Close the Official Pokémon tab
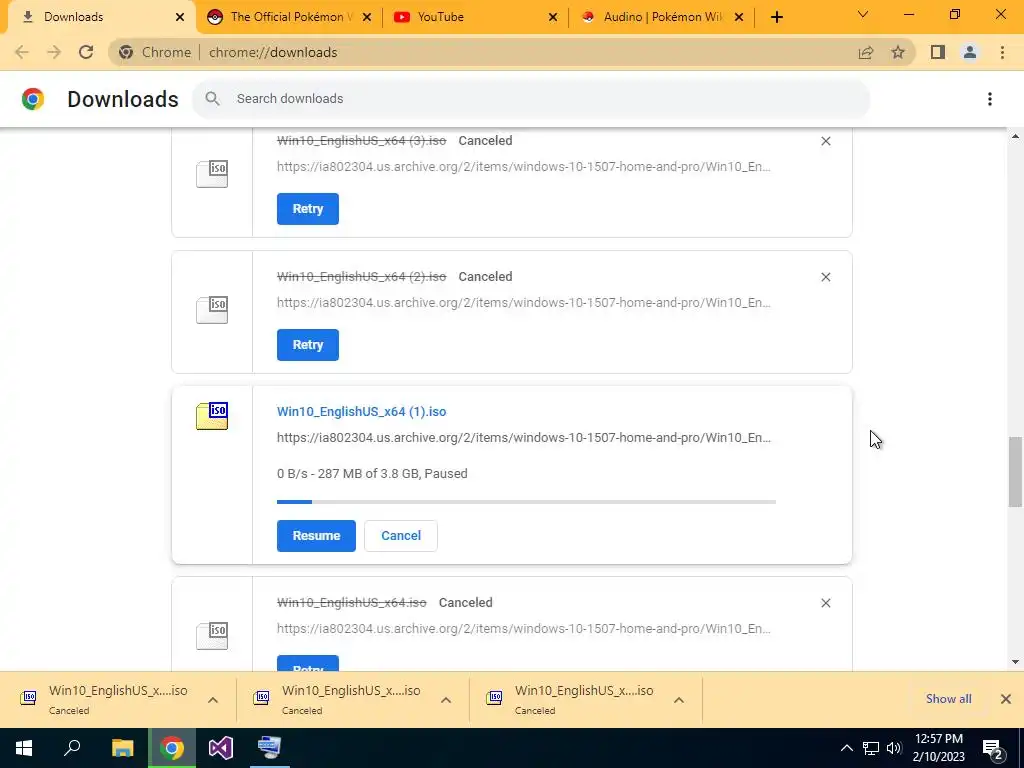 (366, 17)
